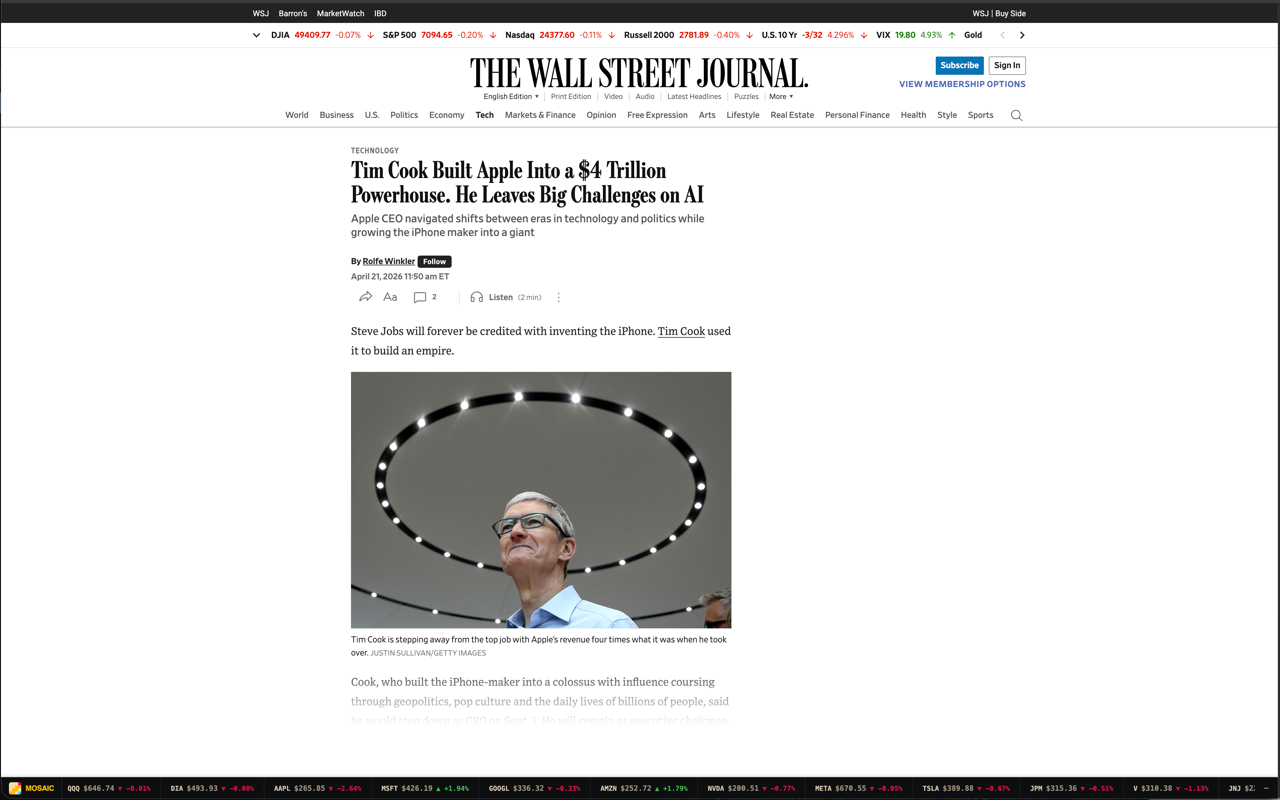This screenshot has width=1280, height=800.
Task: Expand the market data bar chevron beside DJIA
Action: coord(256,35)
